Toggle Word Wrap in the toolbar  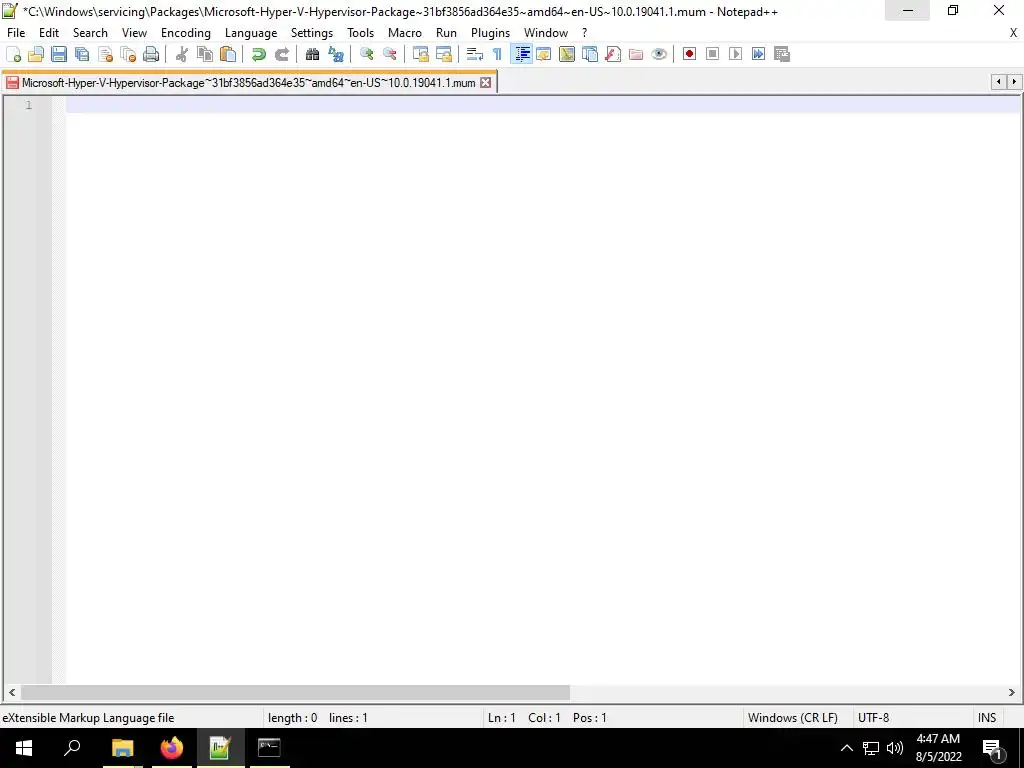475,54
